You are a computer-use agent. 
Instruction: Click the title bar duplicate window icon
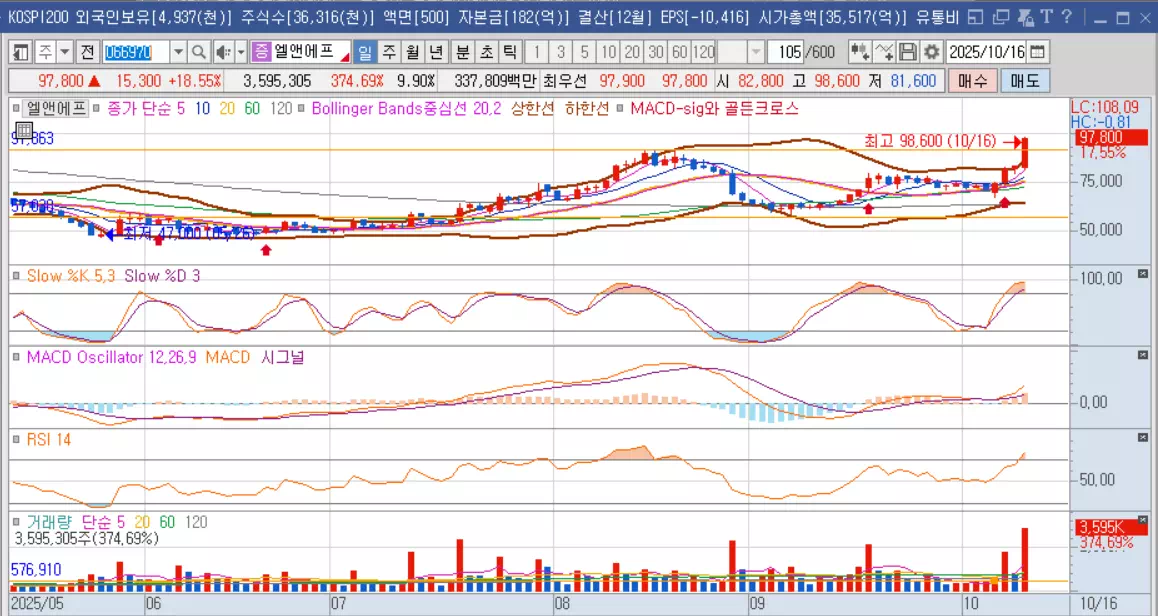[x=1001, y=16]
